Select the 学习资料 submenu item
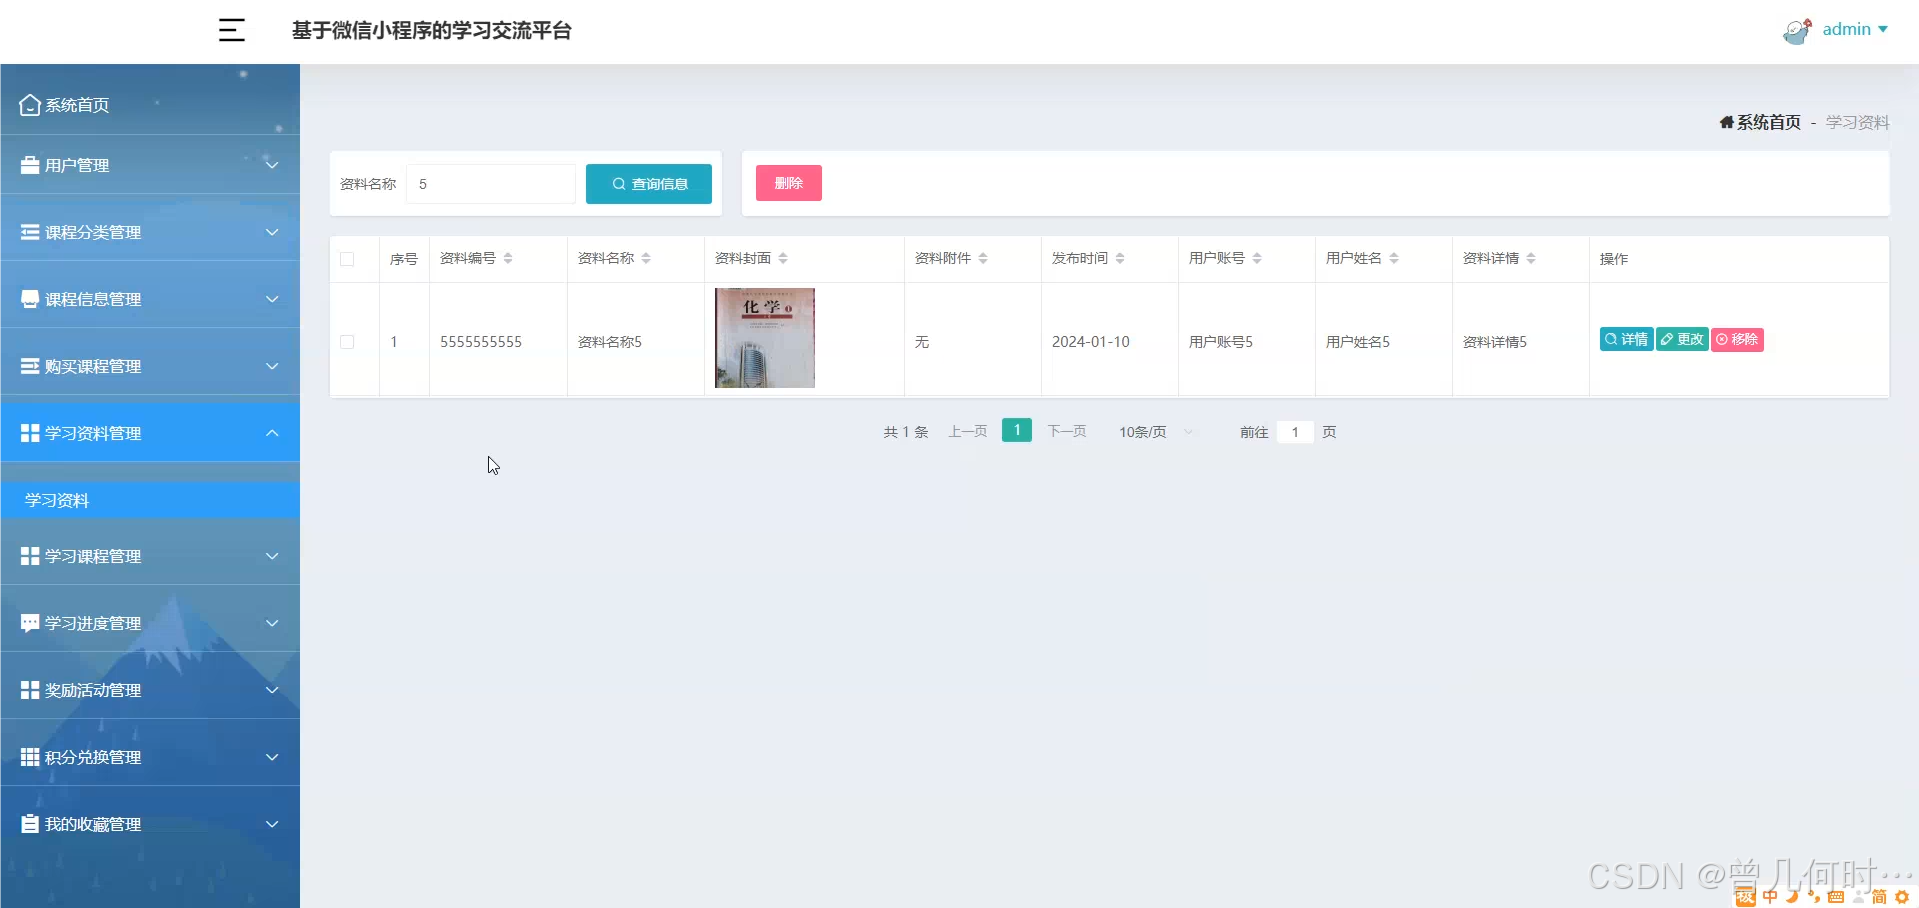Screen dimensions: 1919x908 click(150, 500)
